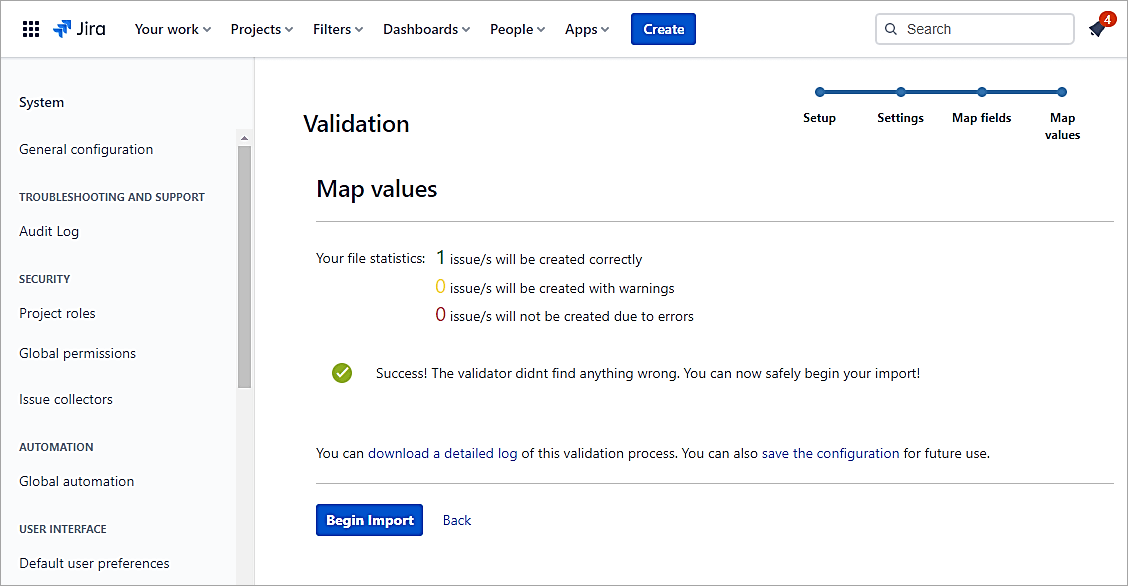Open the People menu

click(517, 29)
